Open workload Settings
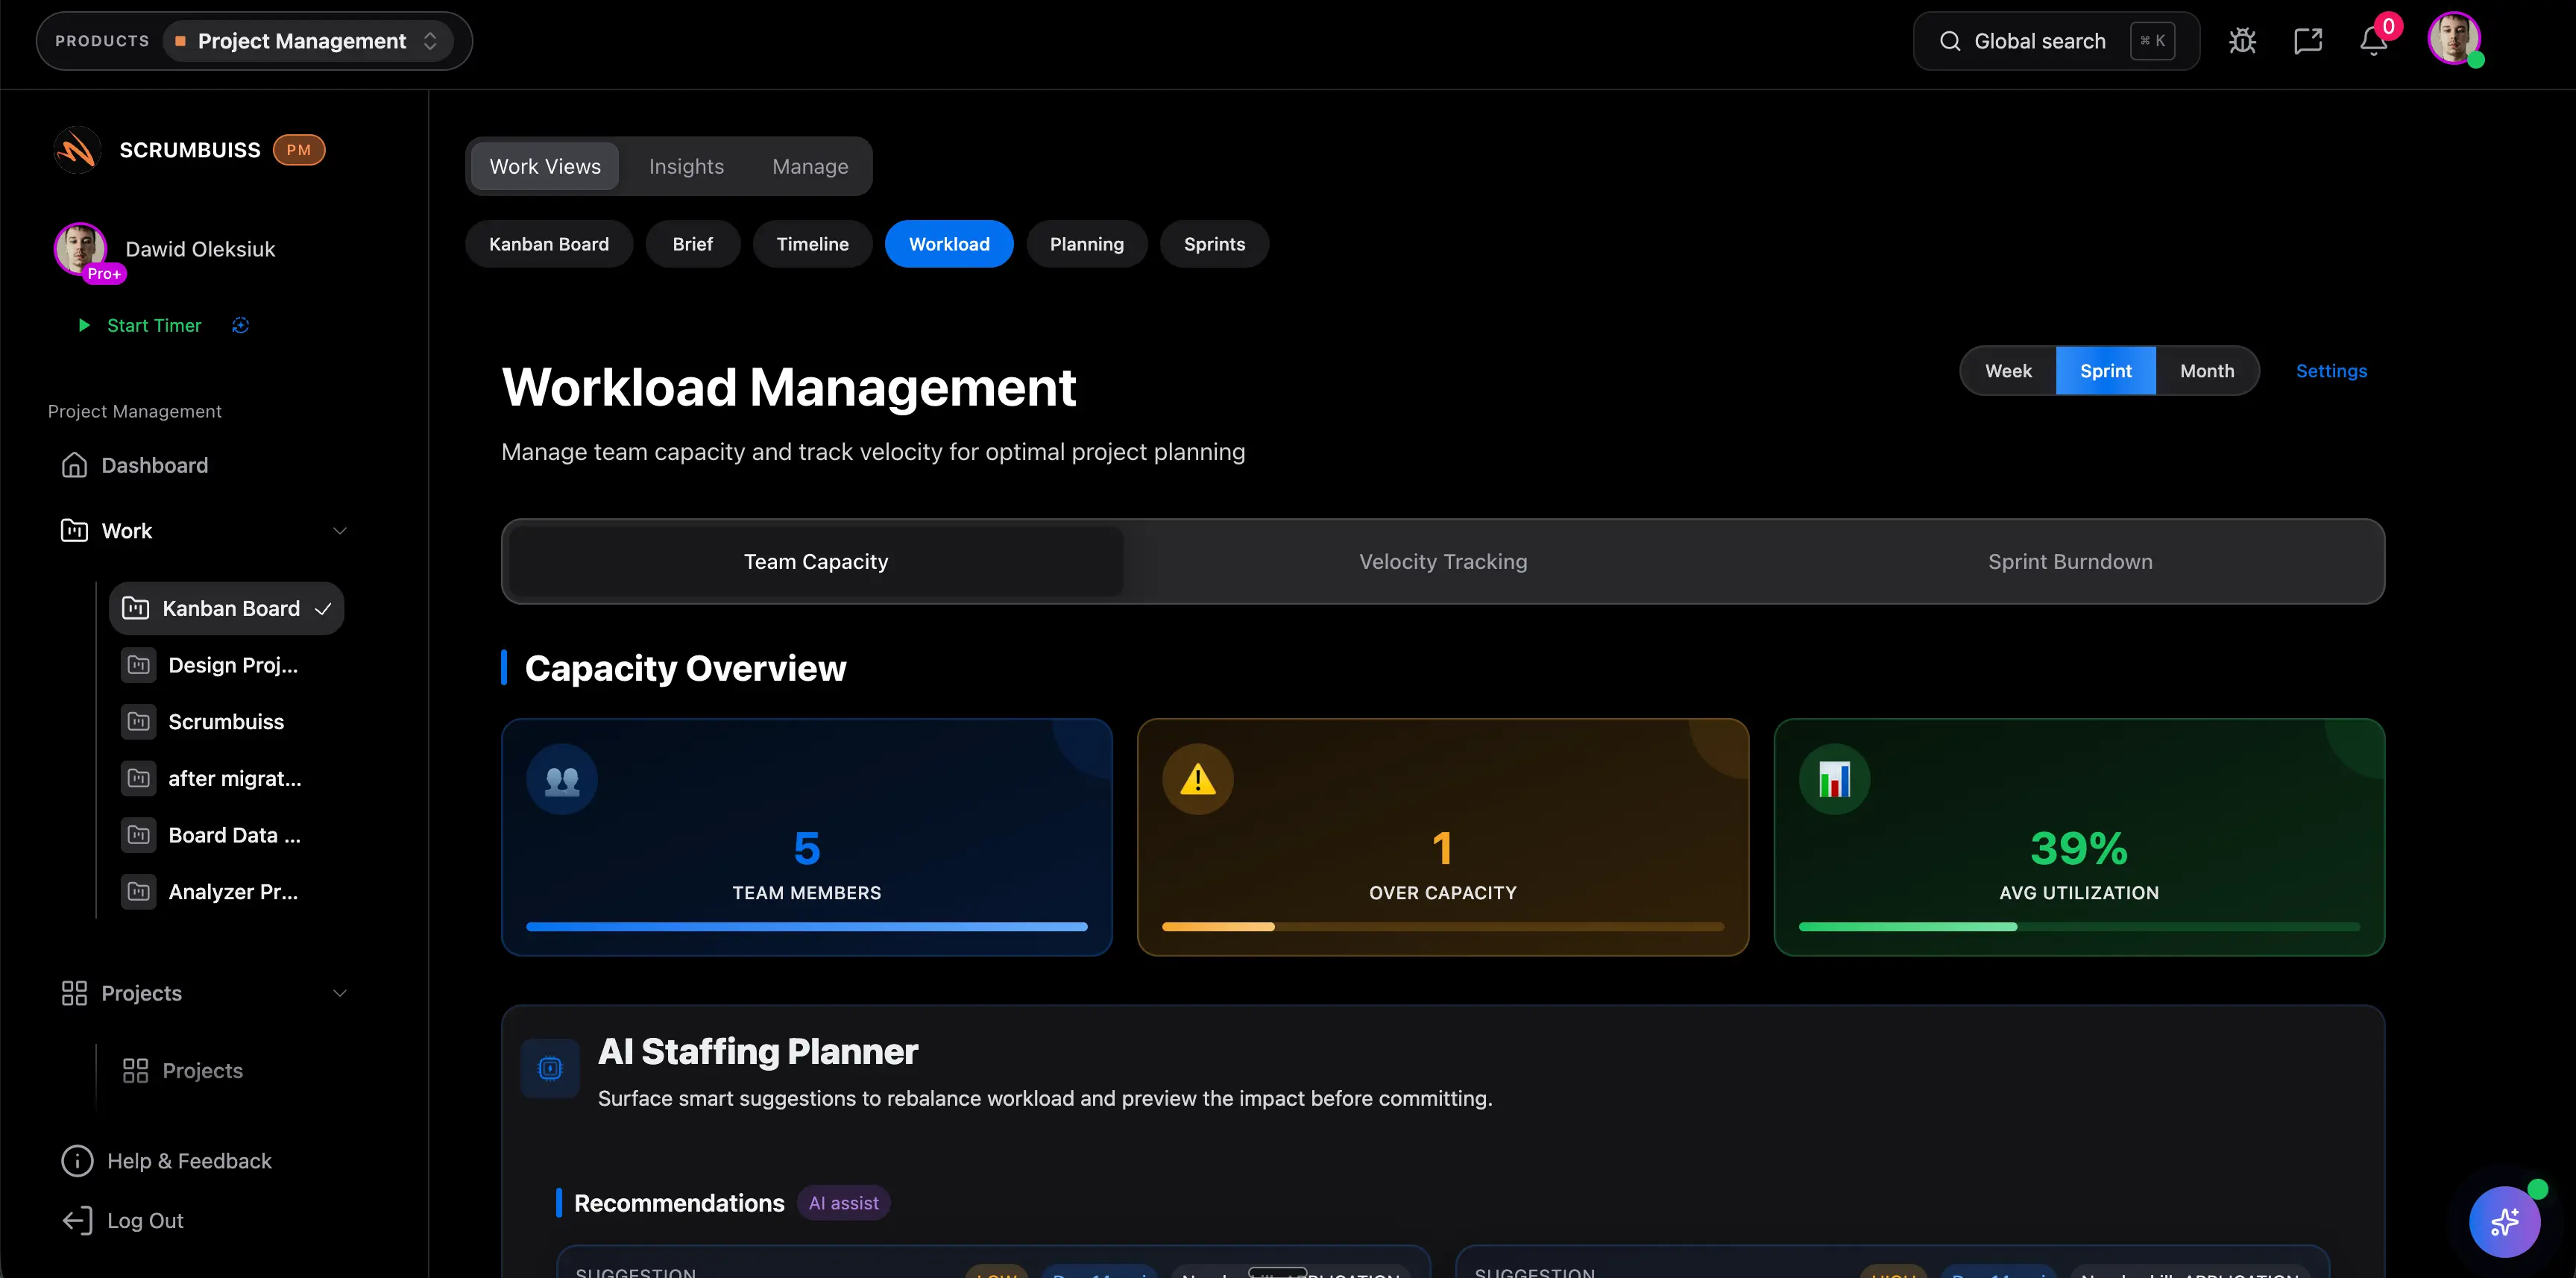Viewport: 2576px width, 1278px height. 2331,370
